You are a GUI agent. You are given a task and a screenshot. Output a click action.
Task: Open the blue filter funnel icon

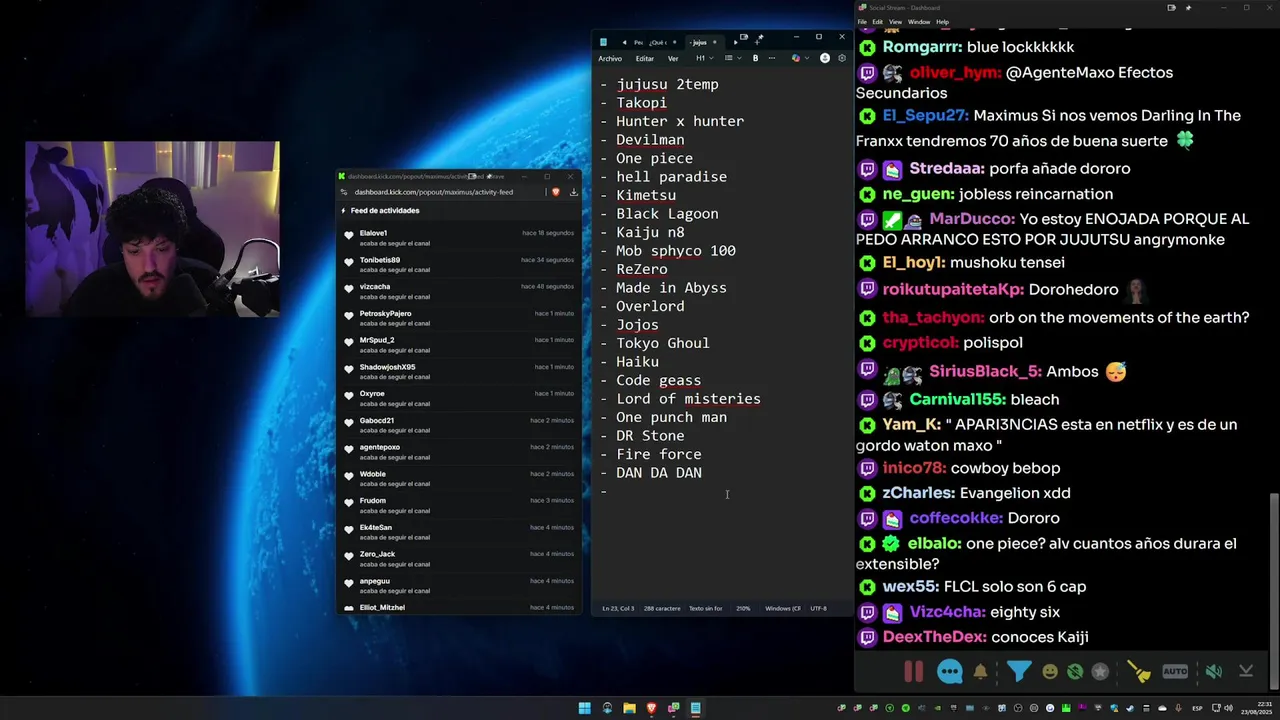coord(1018,672)
